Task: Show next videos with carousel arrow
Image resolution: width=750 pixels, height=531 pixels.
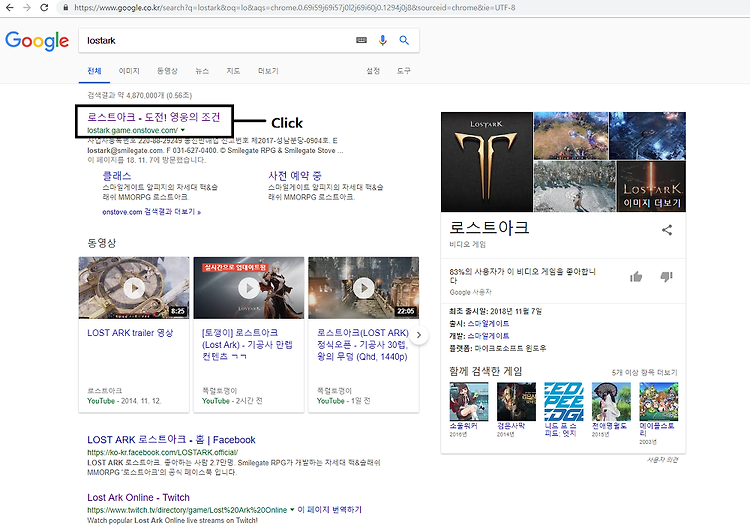Action: 419,335
